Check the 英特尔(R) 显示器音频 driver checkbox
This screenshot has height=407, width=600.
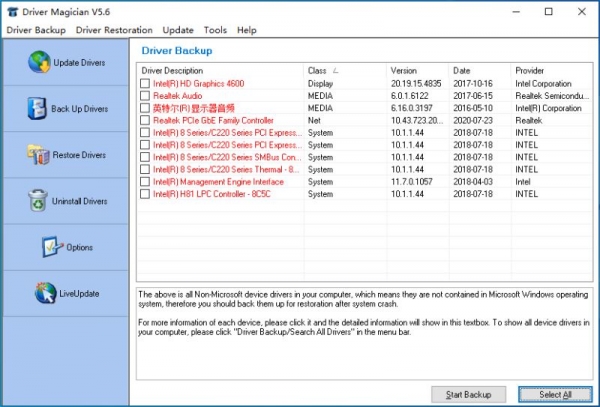click(x=145, y=108)
